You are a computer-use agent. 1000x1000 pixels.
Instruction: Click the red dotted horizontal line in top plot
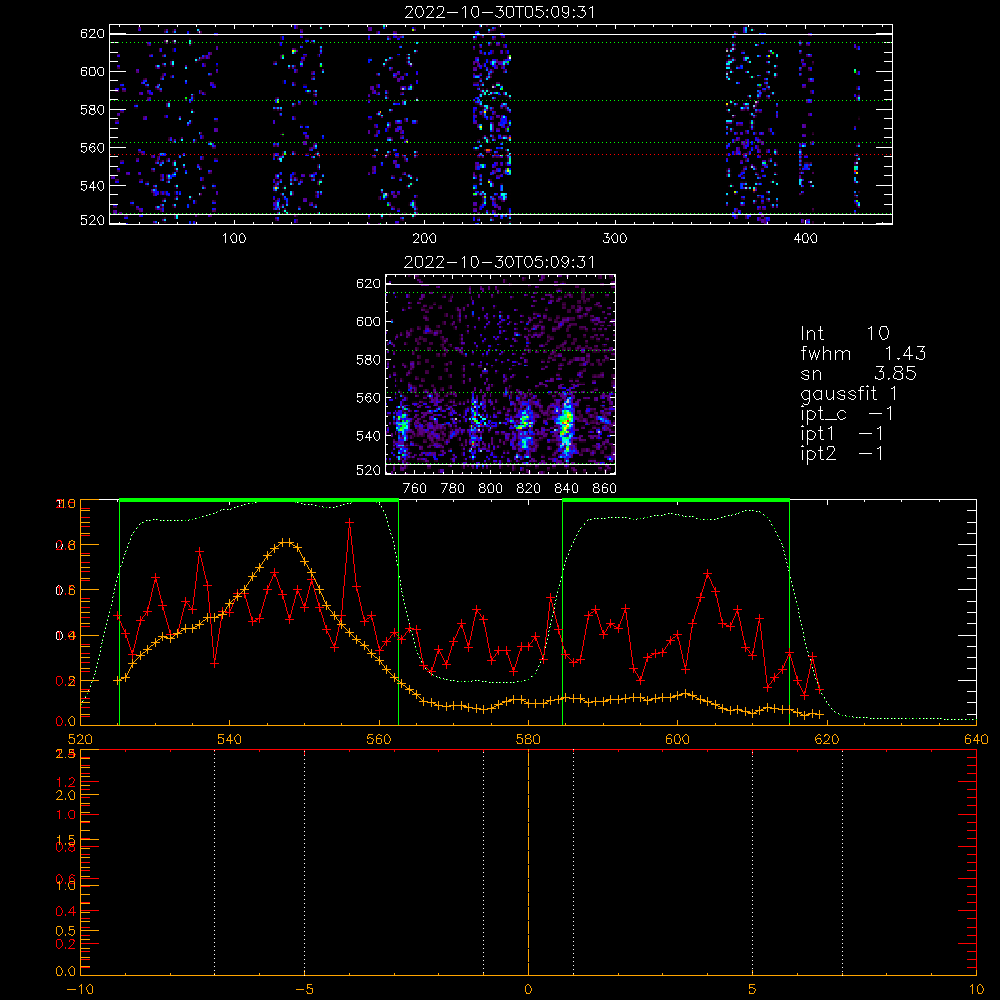click(x=501, y=154)
